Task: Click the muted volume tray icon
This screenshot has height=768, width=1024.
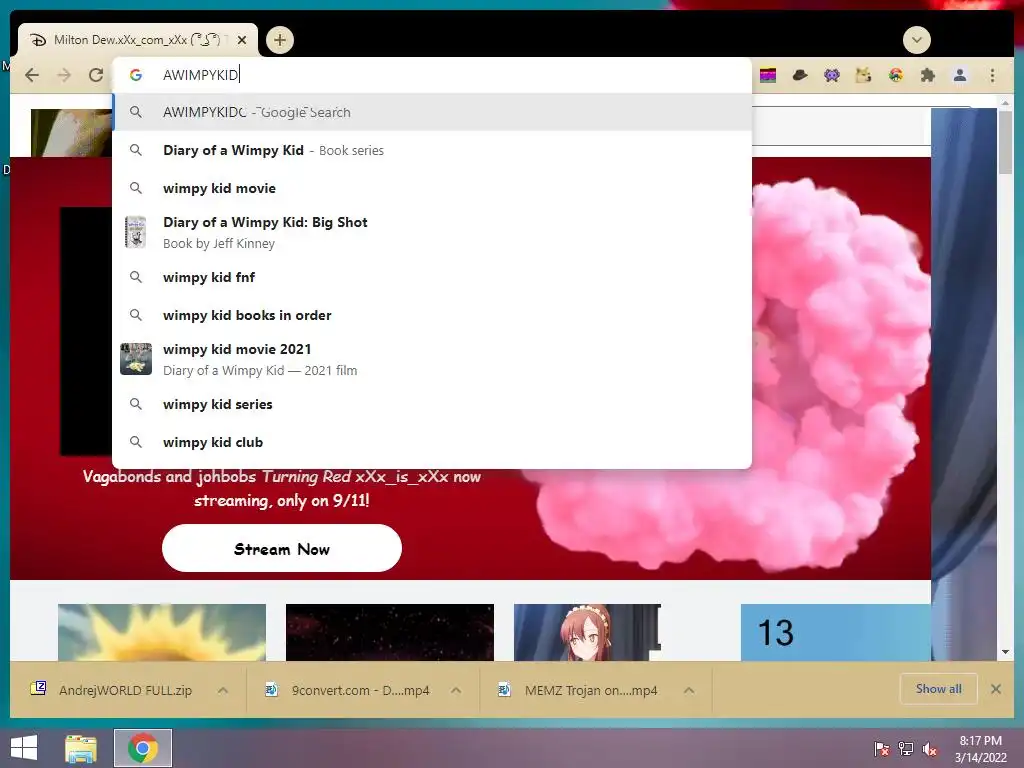Action: click(x=930, y=749)
